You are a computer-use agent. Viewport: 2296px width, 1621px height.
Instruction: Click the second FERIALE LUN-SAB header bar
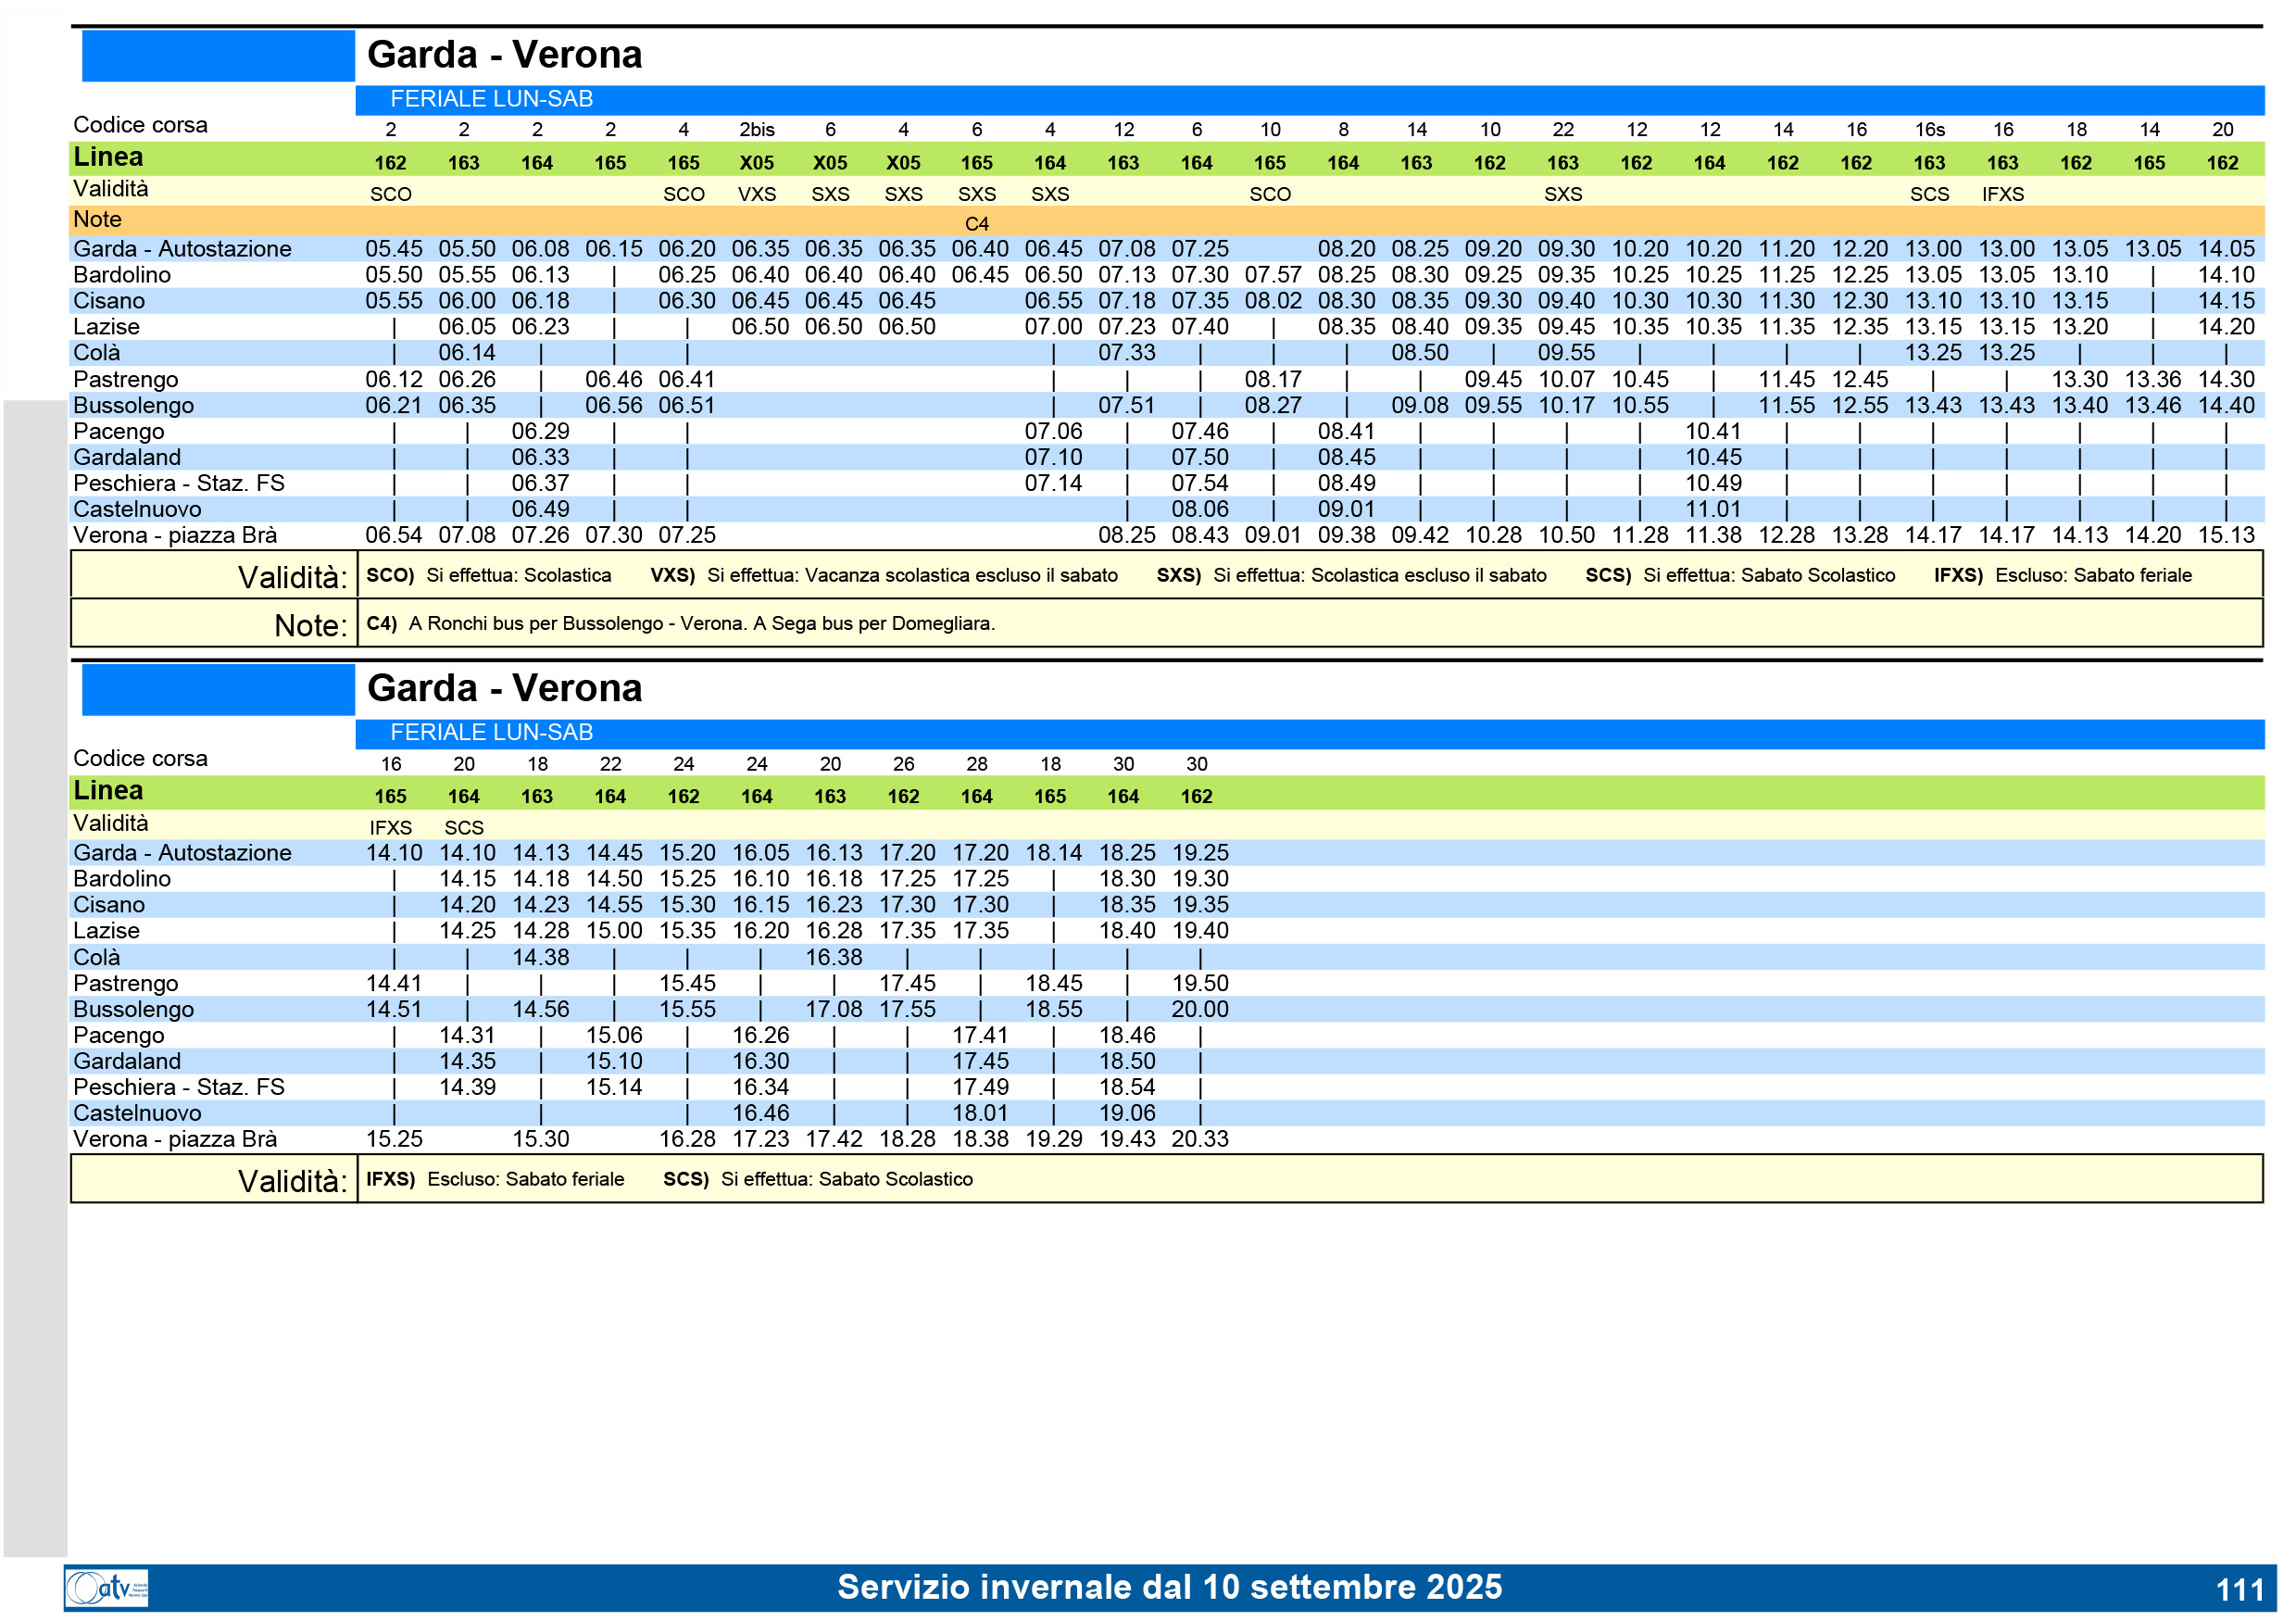point(491,732)
